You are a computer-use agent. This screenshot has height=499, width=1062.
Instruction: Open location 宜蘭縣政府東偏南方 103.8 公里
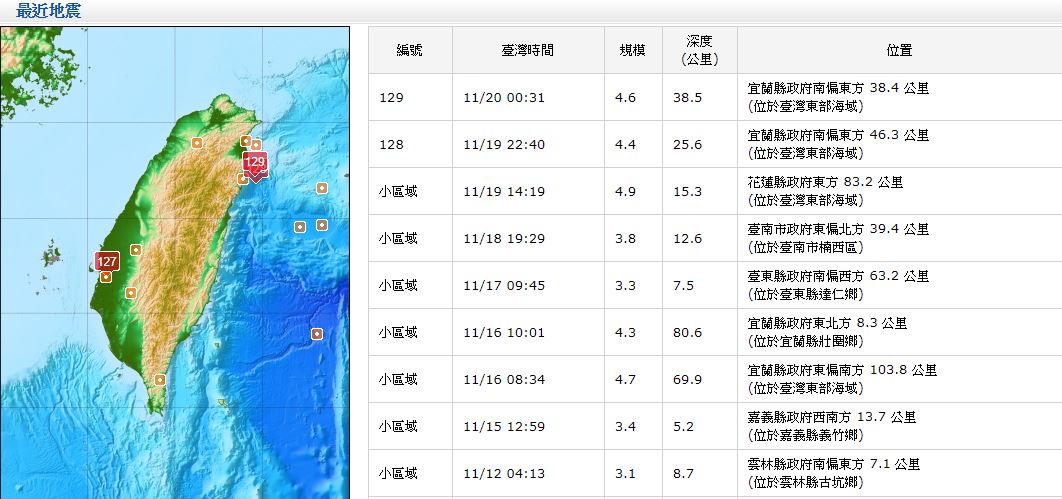[842, 370]
